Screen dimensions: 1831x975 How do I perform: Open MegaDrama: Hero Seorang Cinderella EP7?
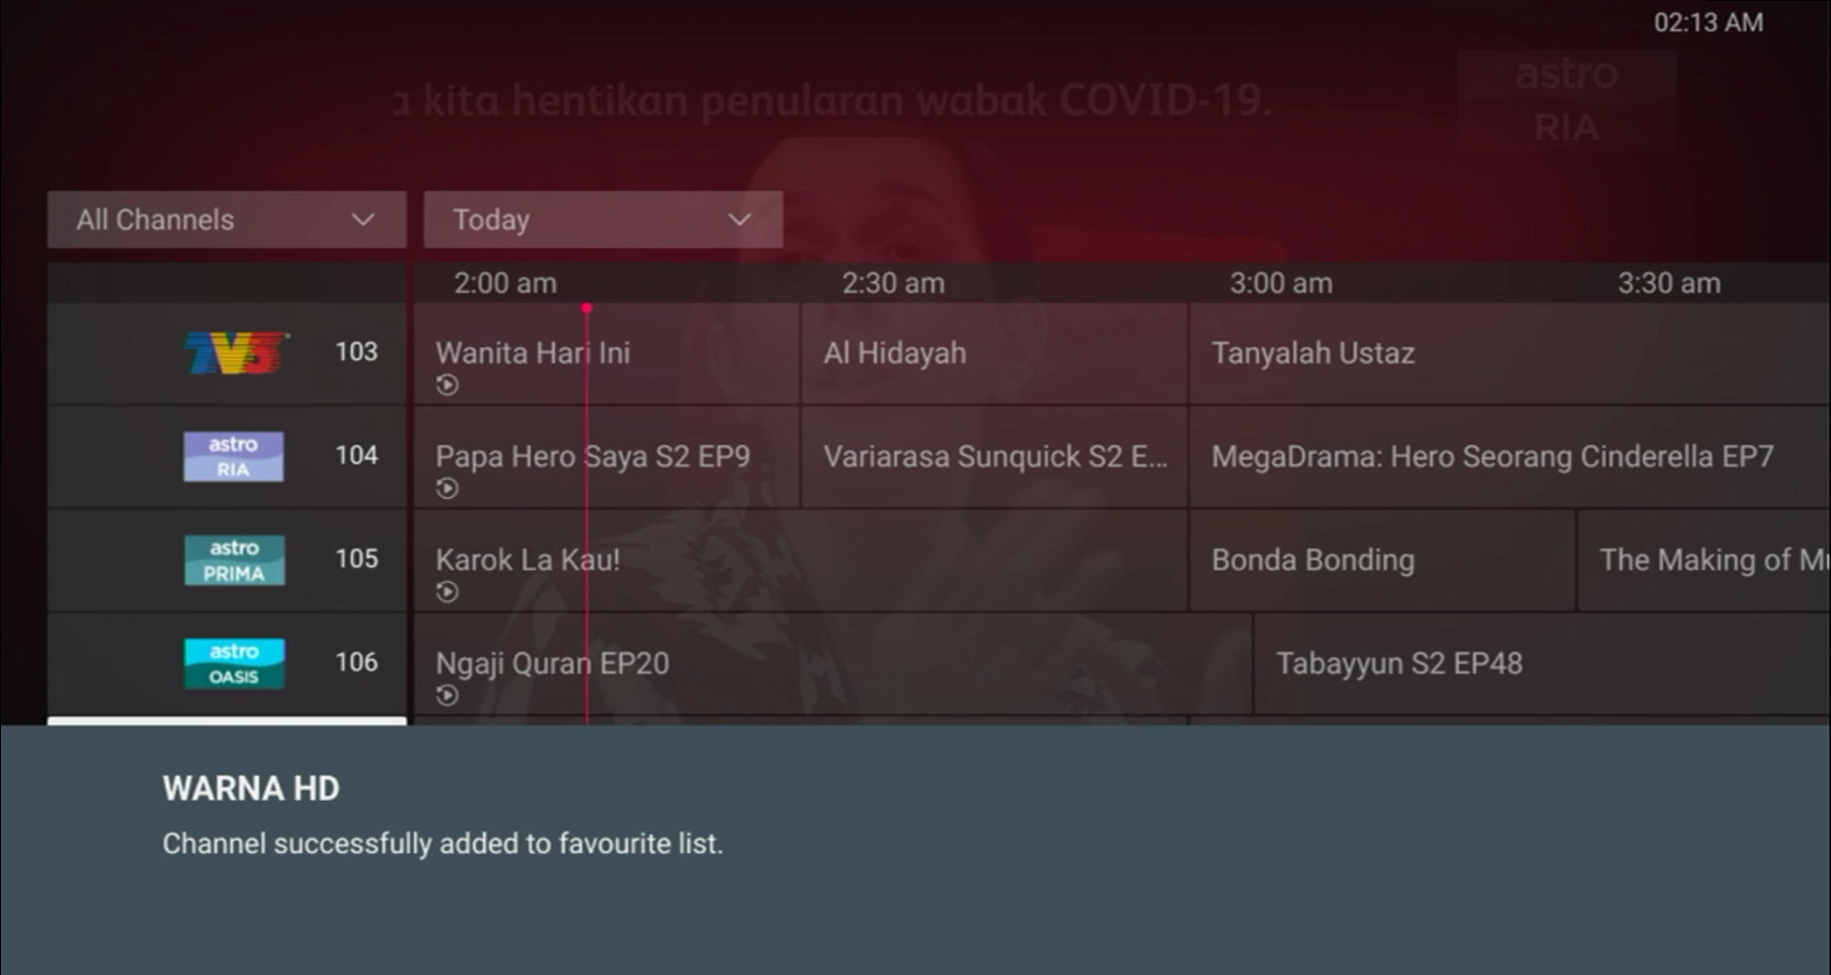click(x=1510, y=457)
